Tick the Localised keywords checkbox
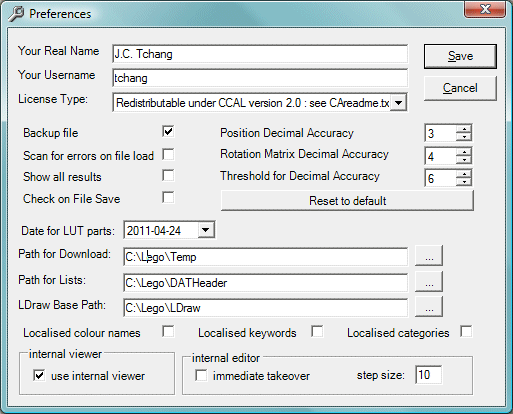Image resolution: width=513 pixels, height=414 pixels. coord(317,332)
